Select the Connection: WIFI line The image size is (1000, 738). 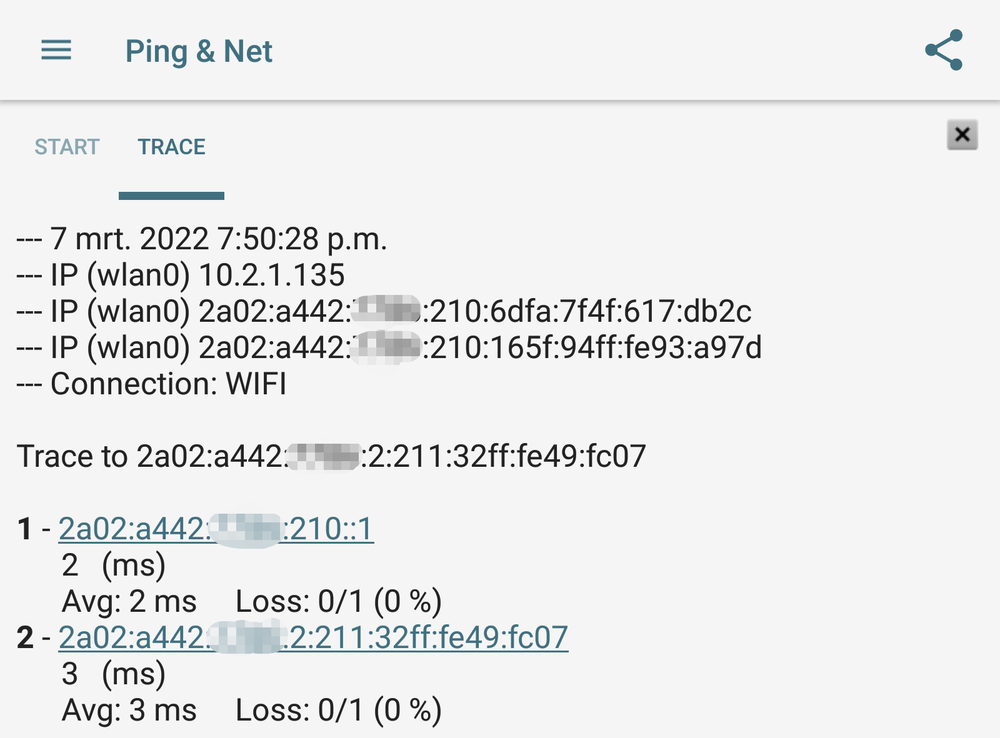pos(151,384)
